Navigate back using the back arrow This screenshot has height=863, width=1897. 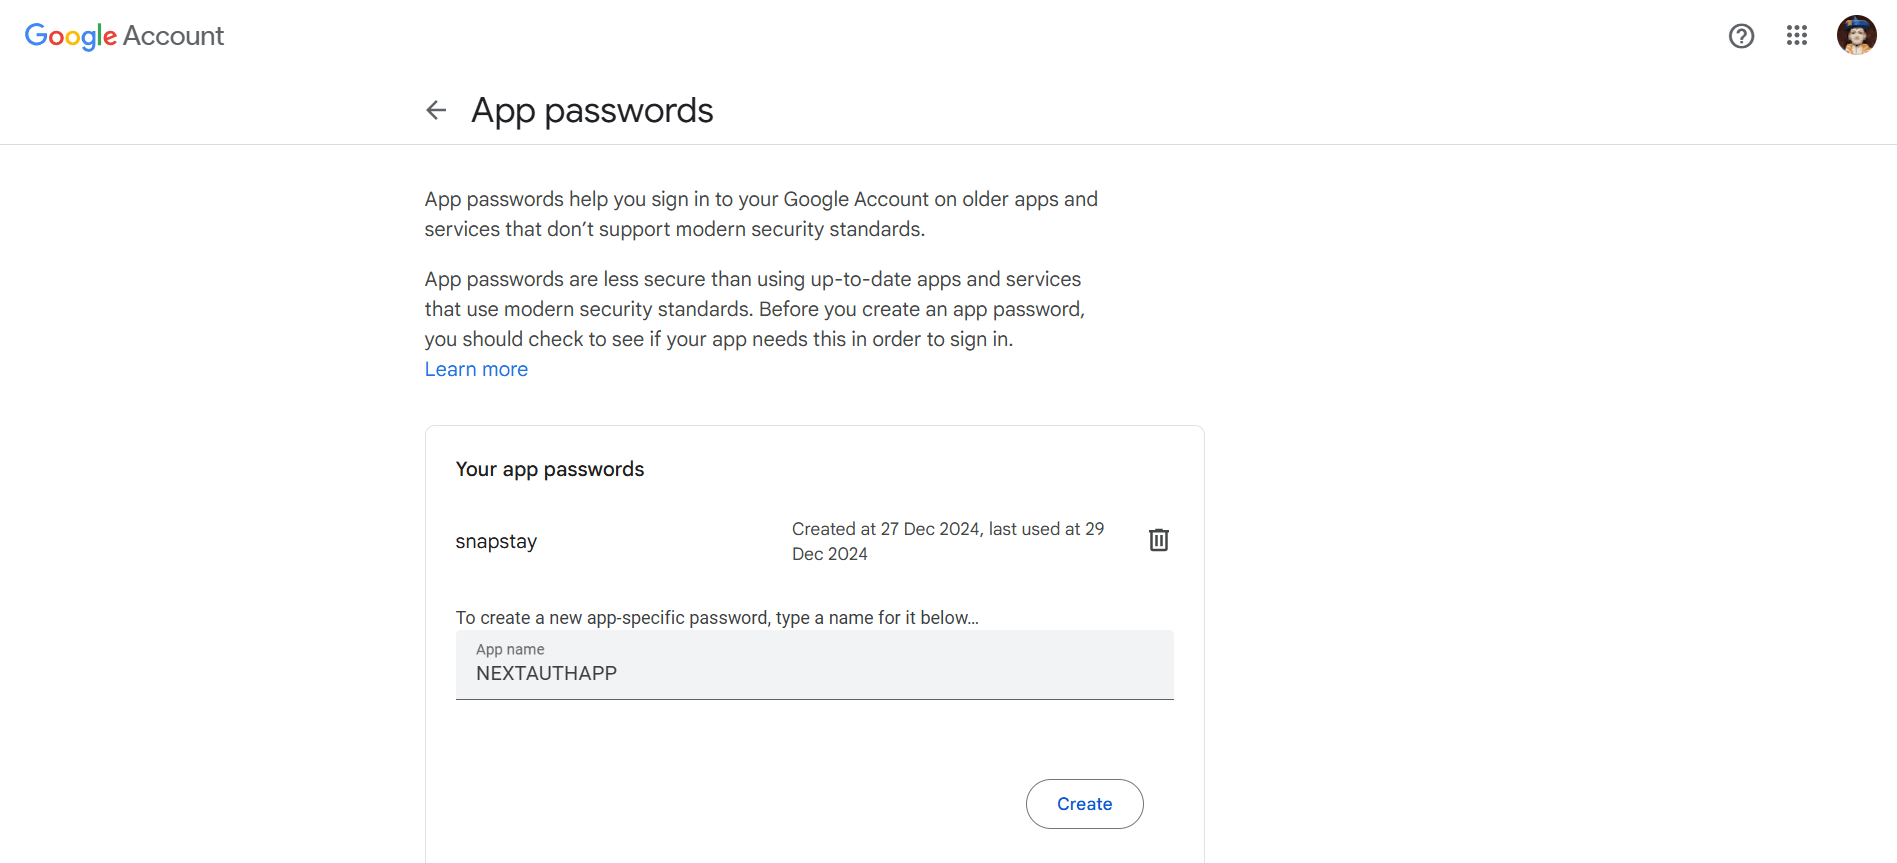436,110
